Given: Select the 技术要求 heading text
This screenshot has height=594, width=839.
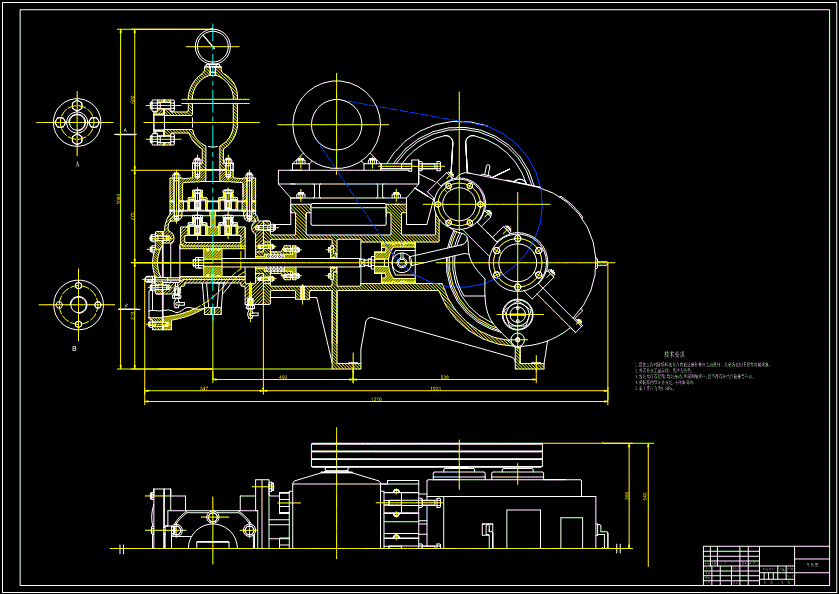Looking at the screenshot, I should point(675,354).
